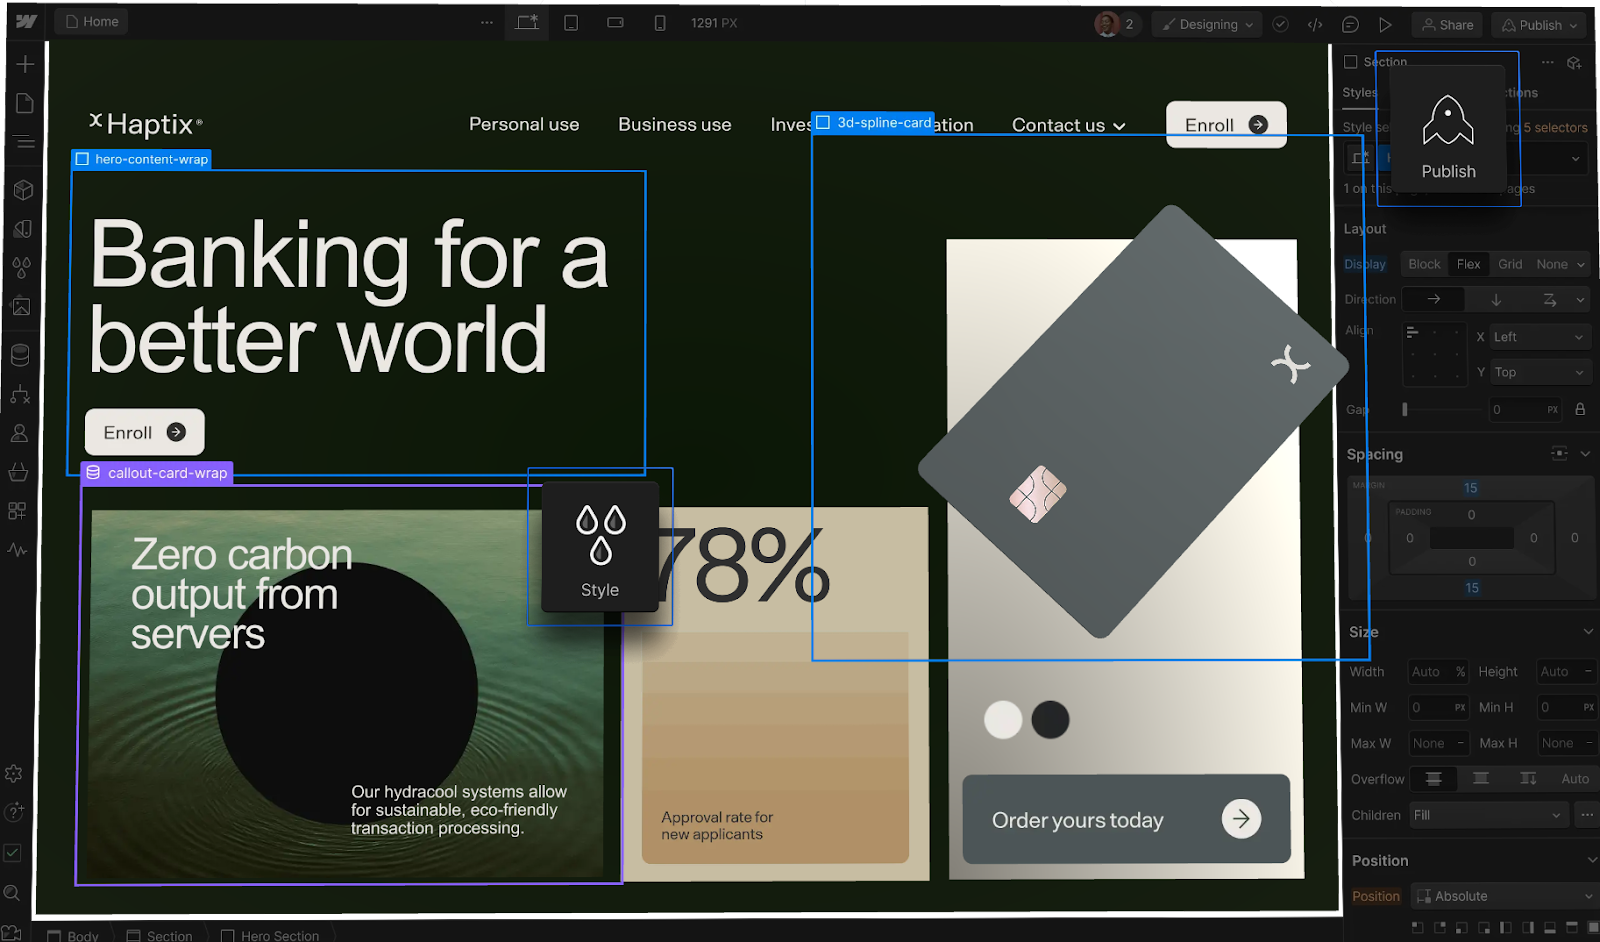Image resolution: width=1600 pixels, height=942 pixels.
Task: Collapse the Size section
Action: tap(1588, 631)
